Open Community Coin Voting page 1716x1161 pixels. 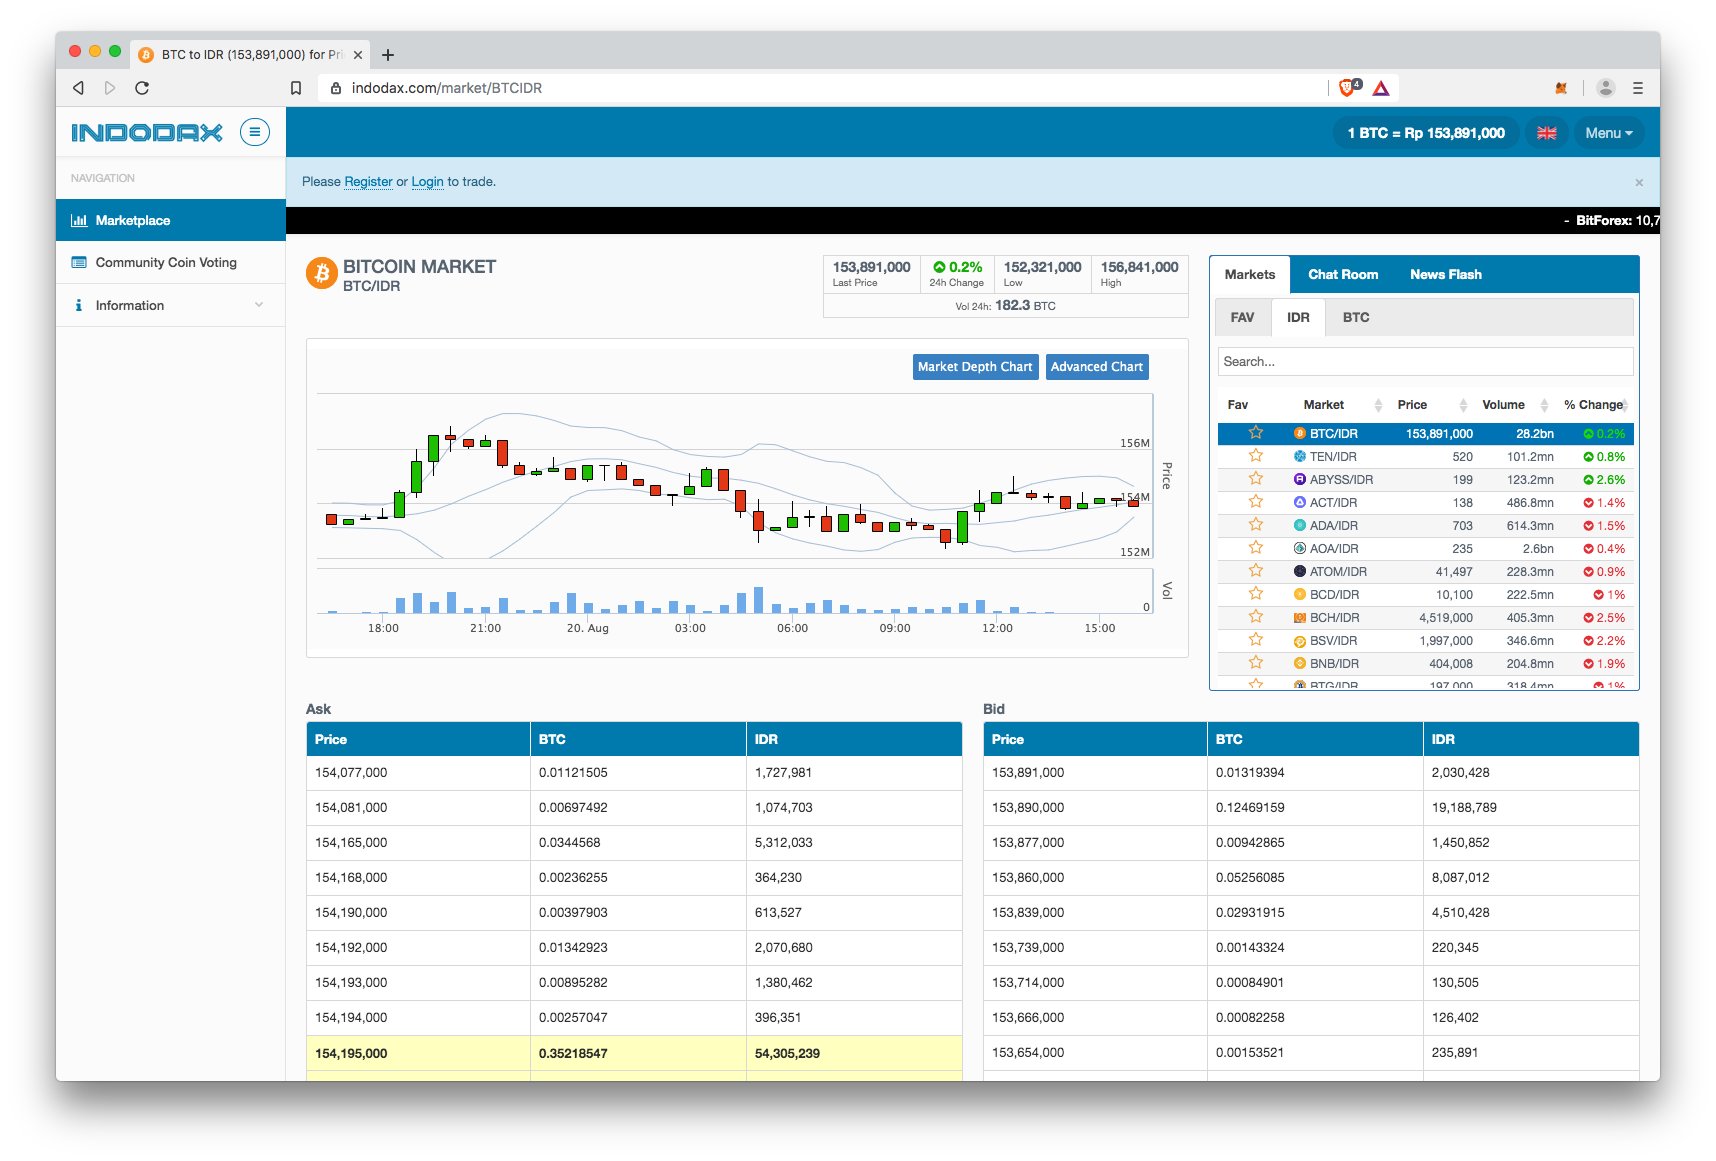click(171, 262)
